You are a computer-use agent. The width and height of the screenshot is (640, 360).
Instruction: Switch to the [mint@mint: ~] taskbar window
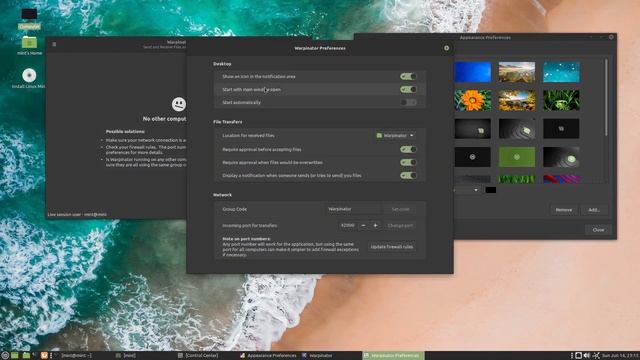pyautogui.click(x=76, y=356)
